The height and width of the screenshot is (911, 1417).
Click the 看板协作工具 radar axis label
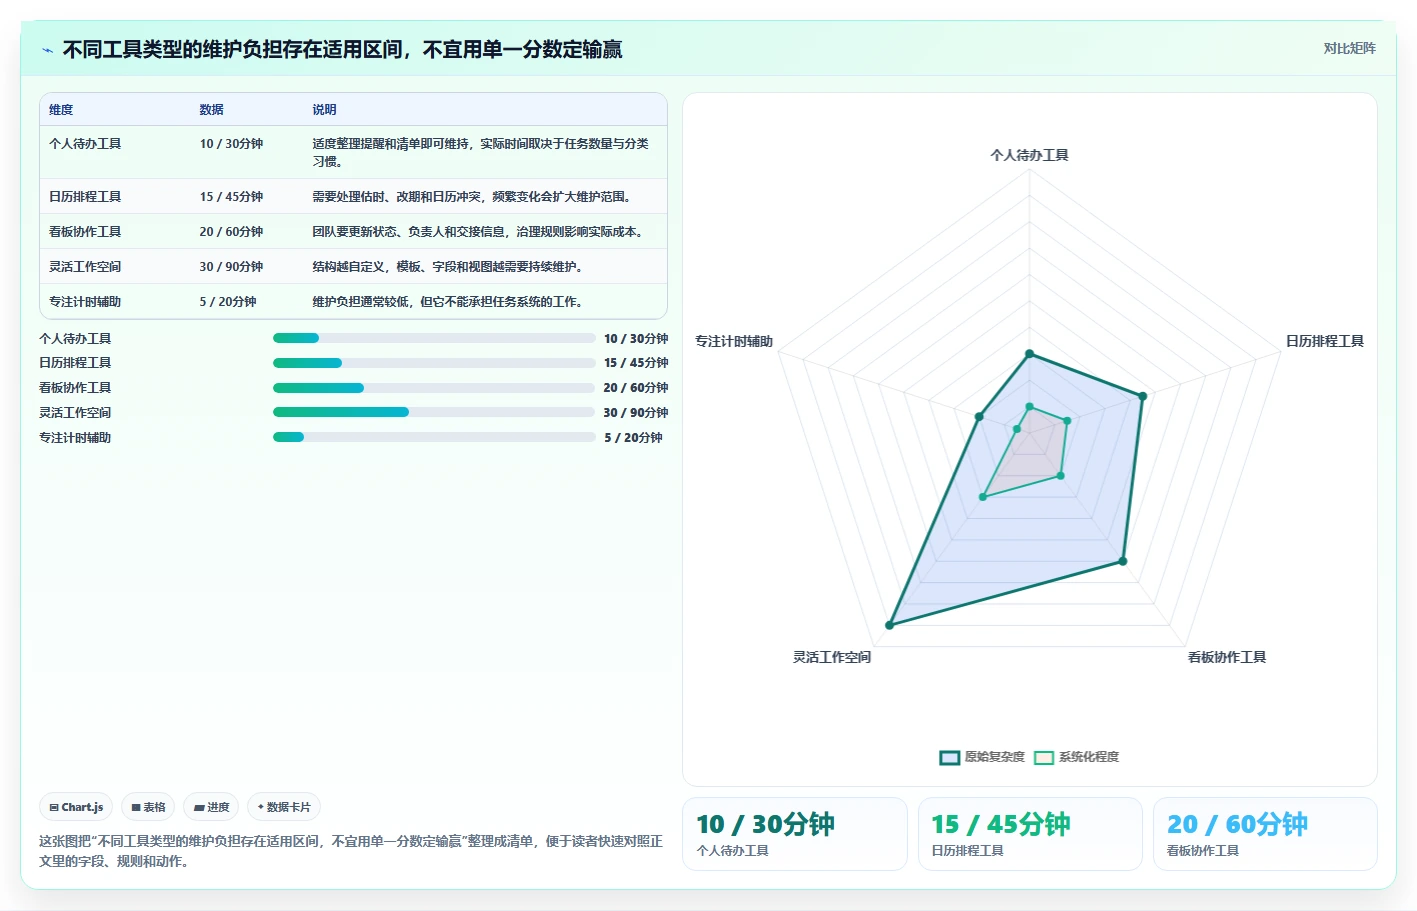(1227, 658)
